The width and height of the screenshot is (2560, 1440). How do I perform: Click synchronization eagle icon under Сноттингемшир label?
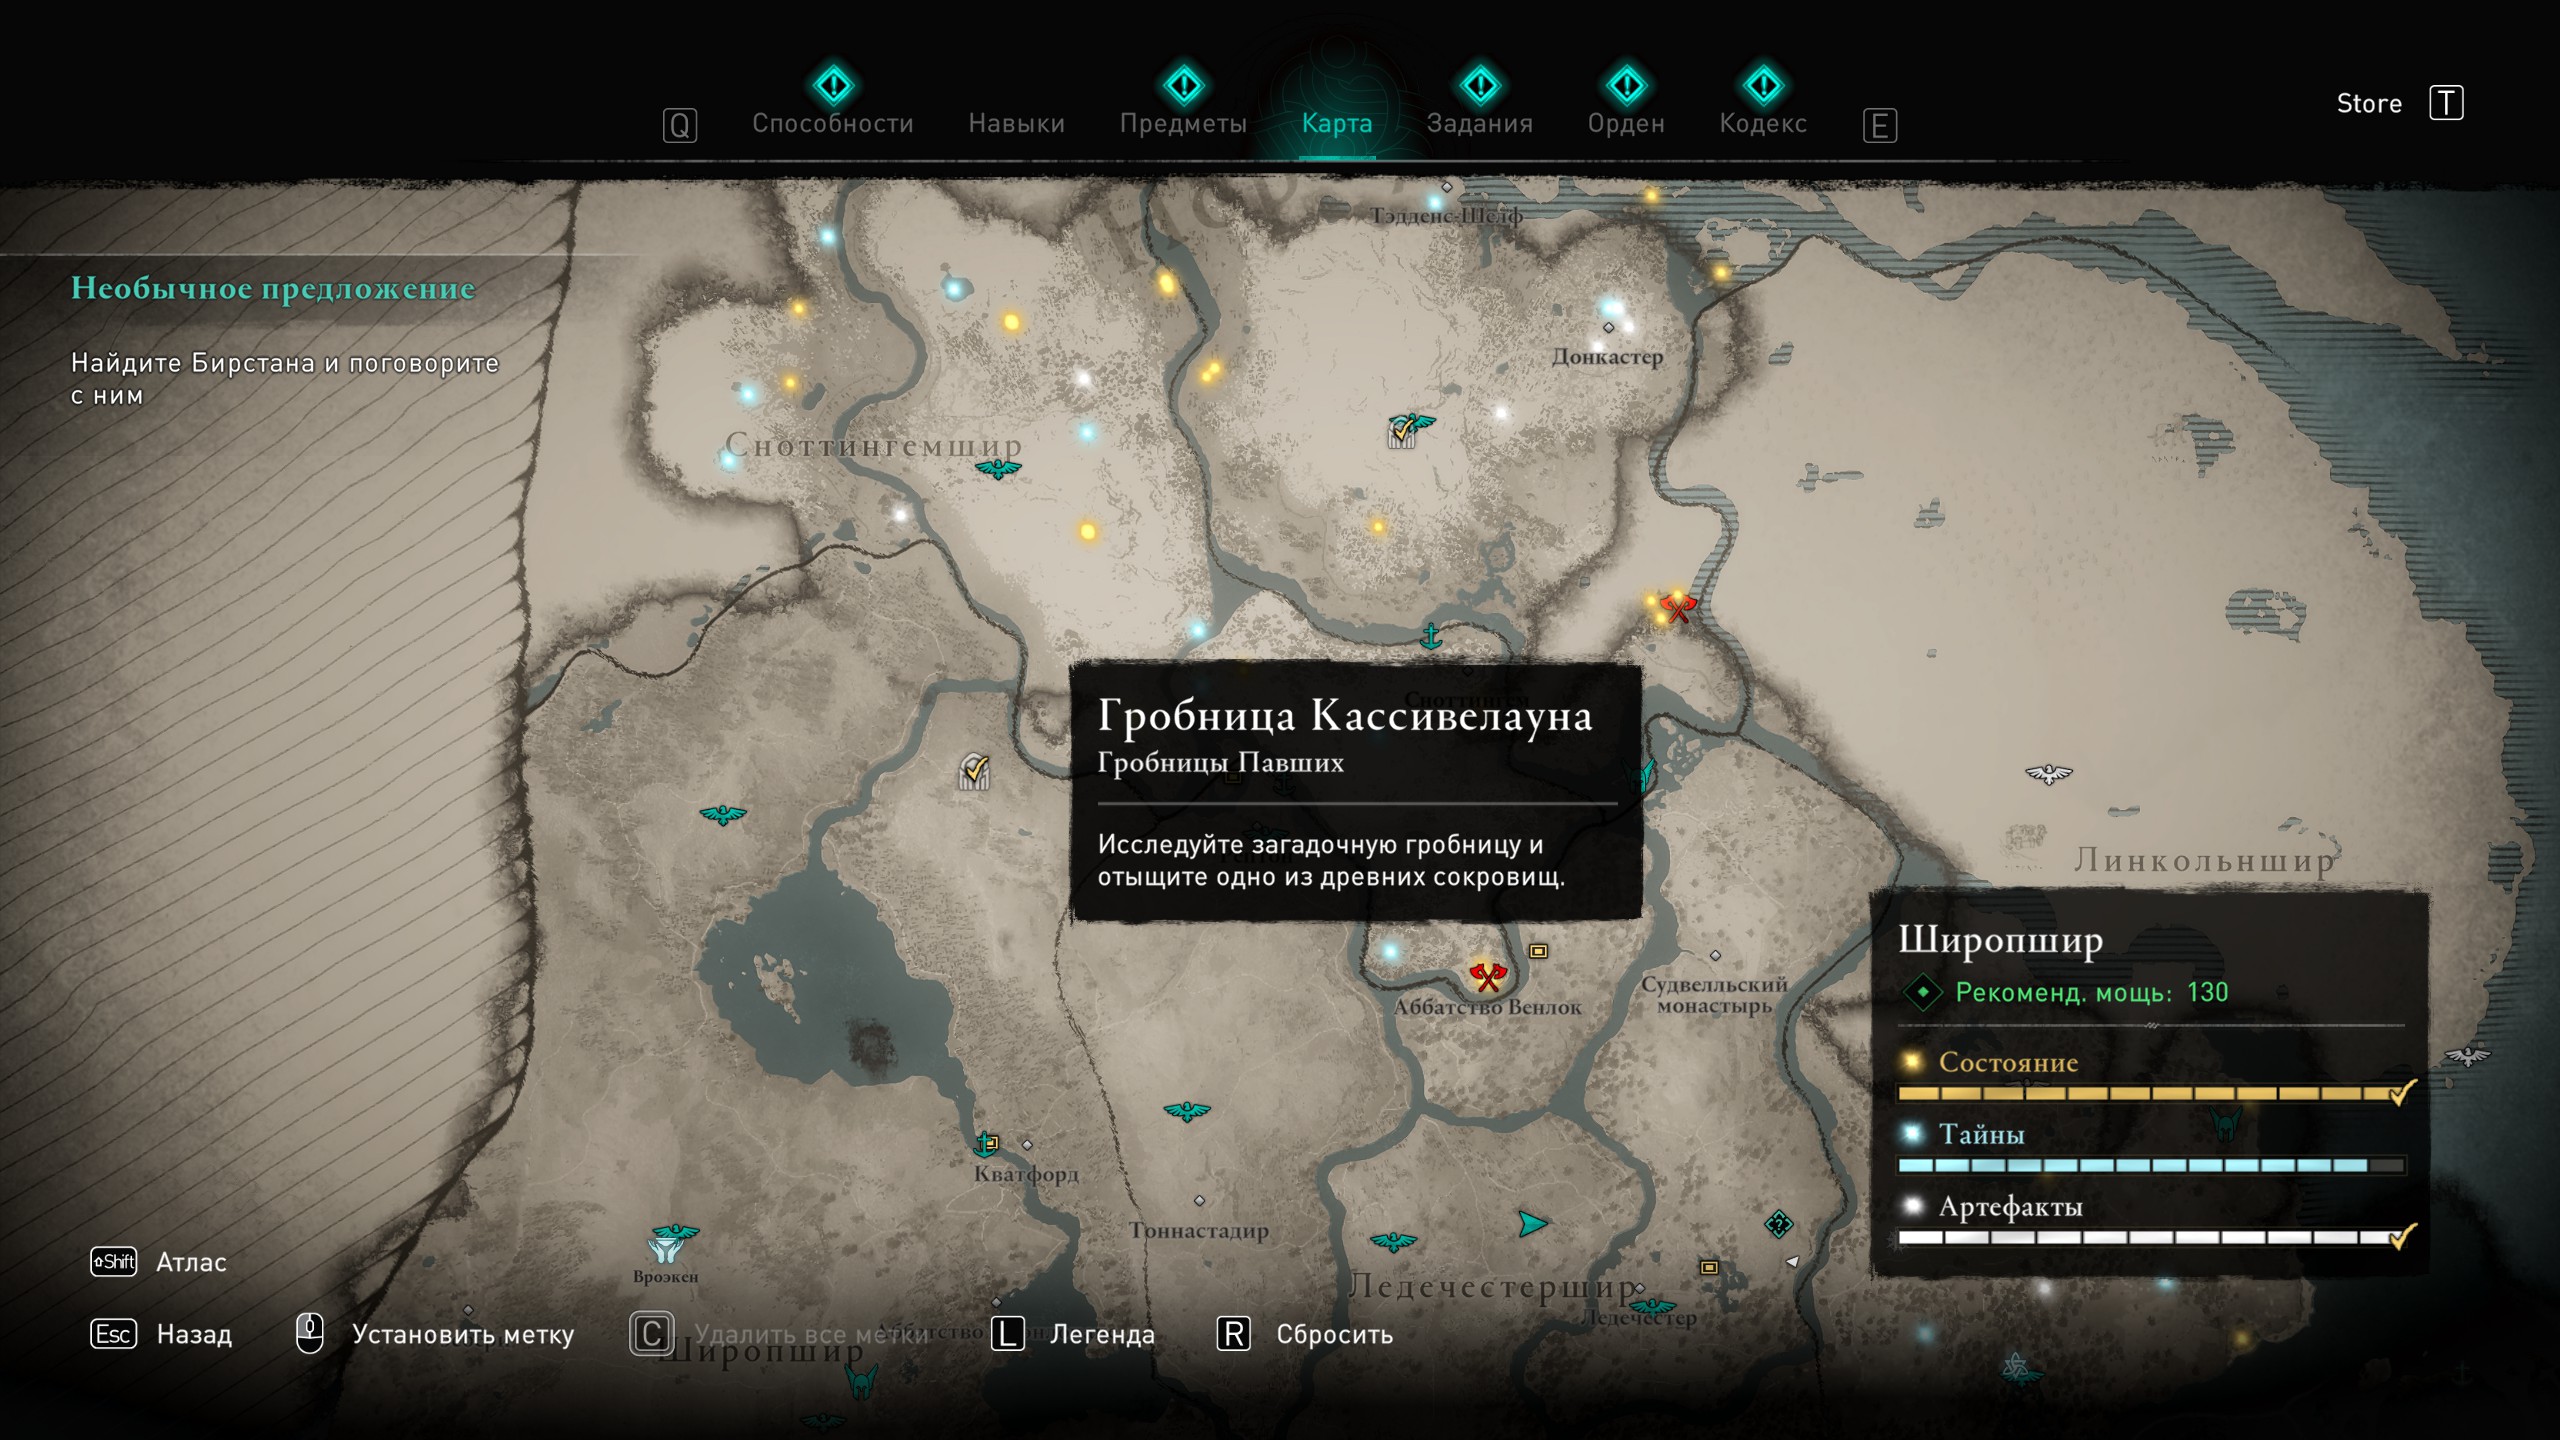coord(997,469)
